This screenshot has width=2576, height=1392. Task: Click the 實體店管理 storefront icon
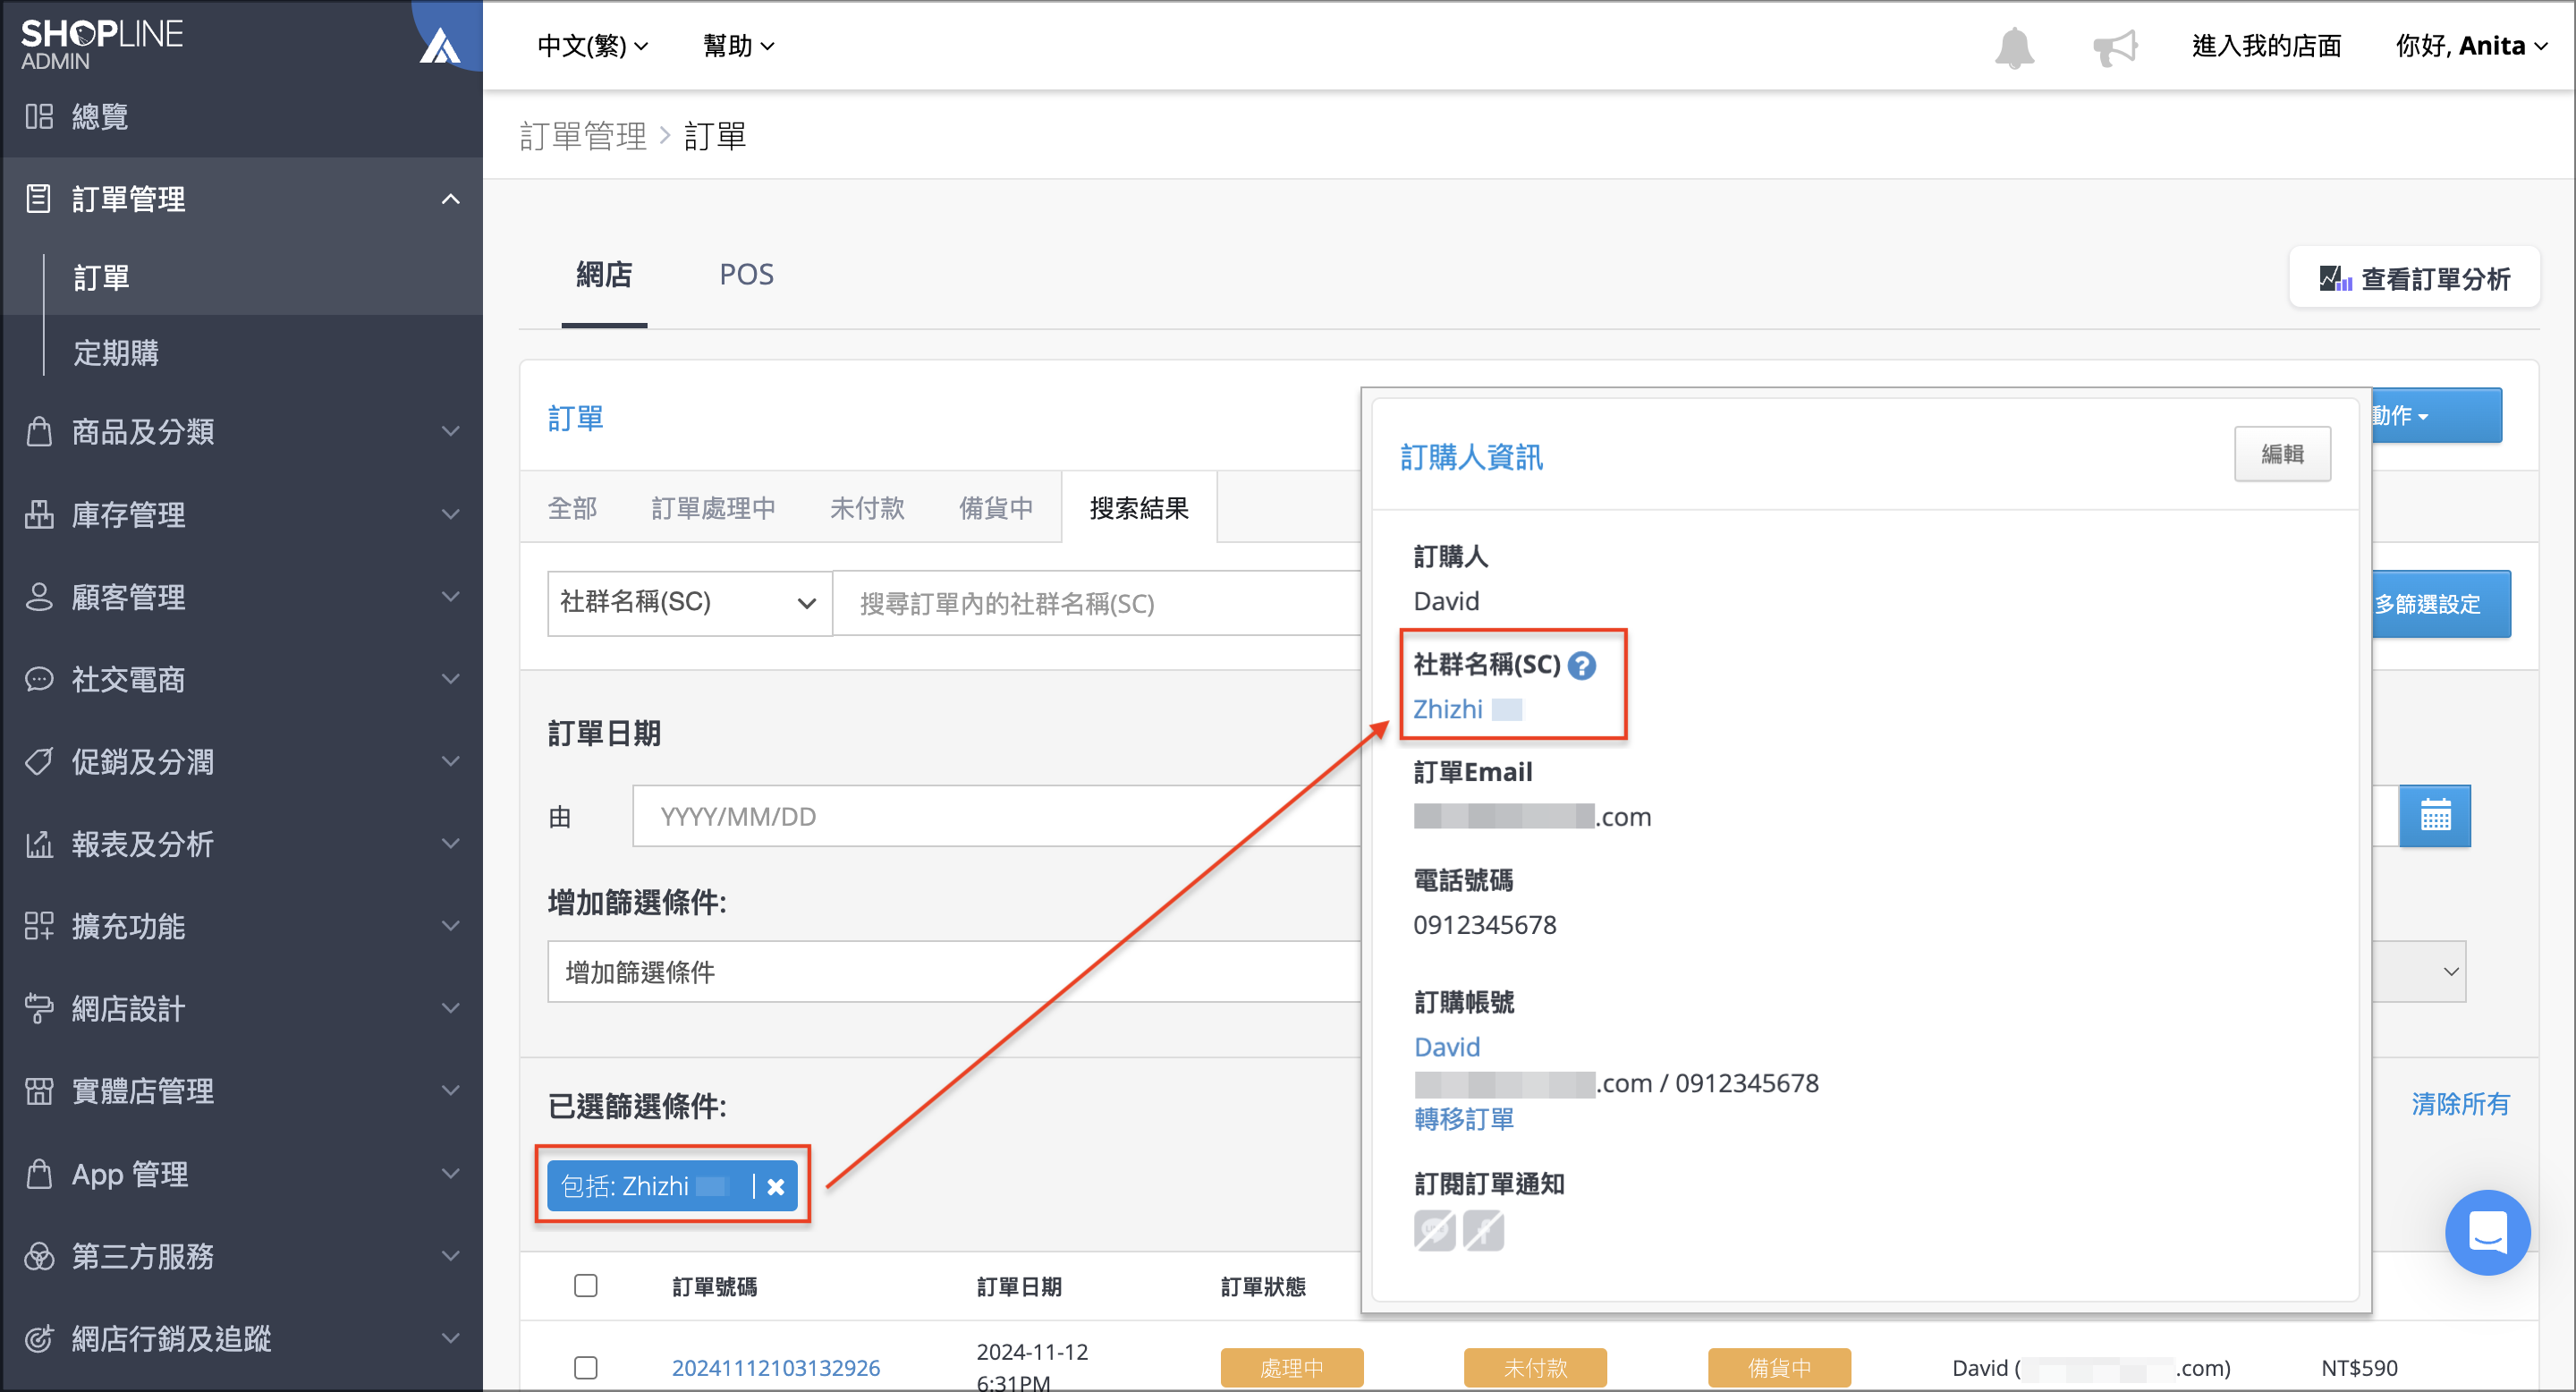(39, 1090)
